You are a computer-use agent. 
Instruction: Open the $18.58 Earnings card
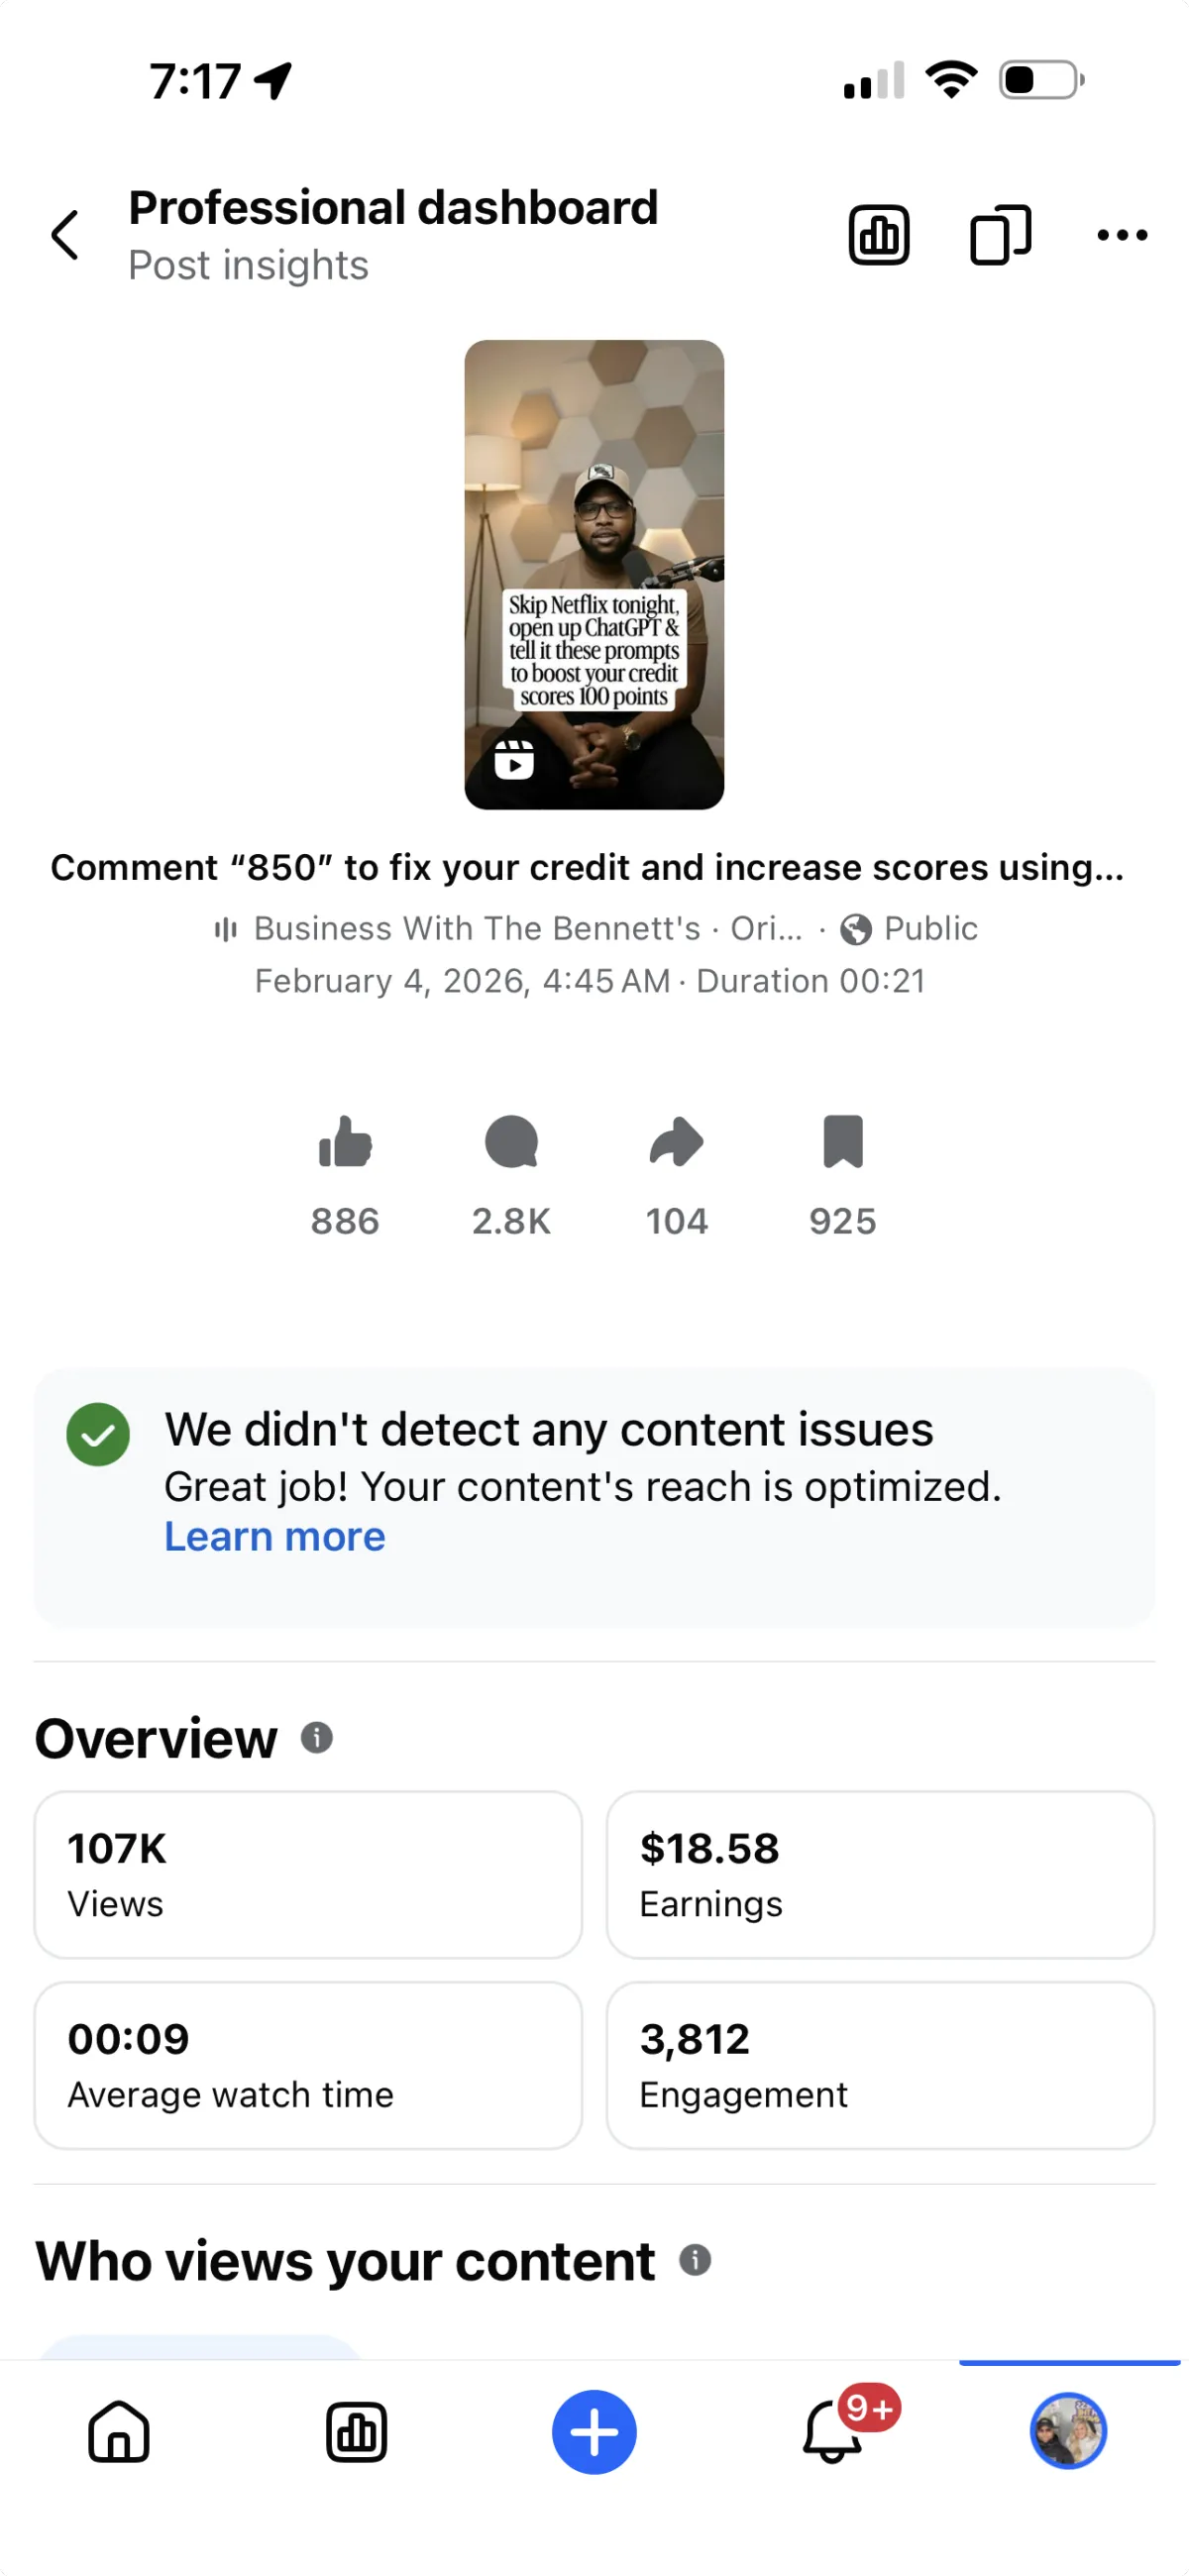tap(880, 1874)
